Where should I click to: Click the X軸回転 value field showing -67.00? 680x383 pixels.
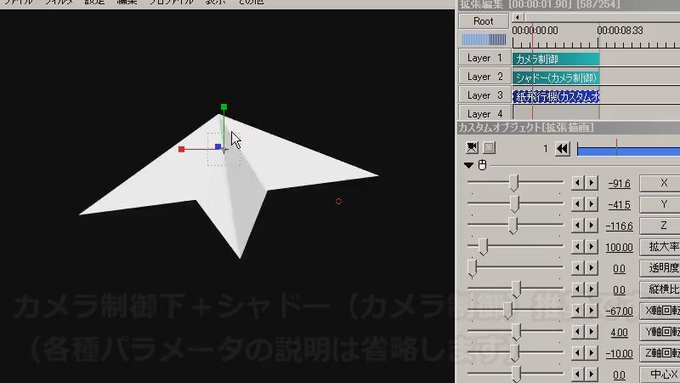tap(619, 311)
